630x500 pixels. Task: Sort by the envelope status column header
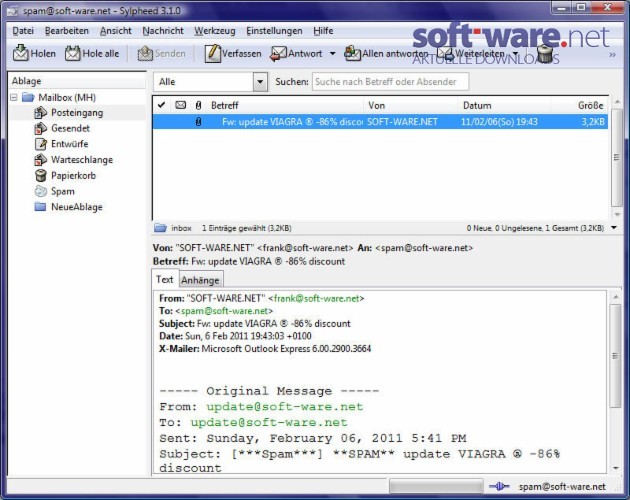[x=180, y=105]
